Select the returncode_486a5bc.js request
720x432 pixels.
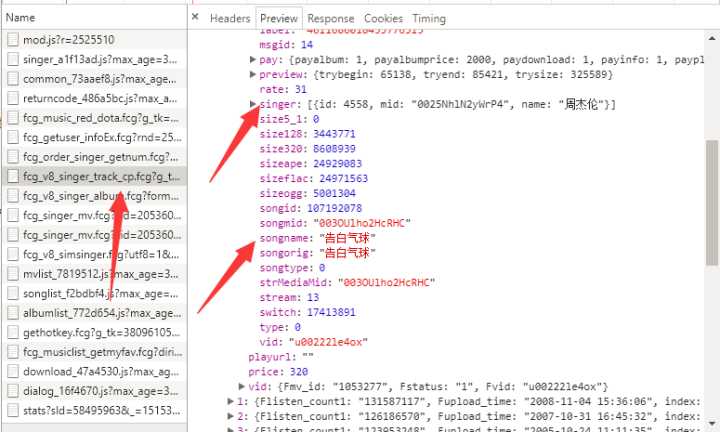tap(94, 98)
